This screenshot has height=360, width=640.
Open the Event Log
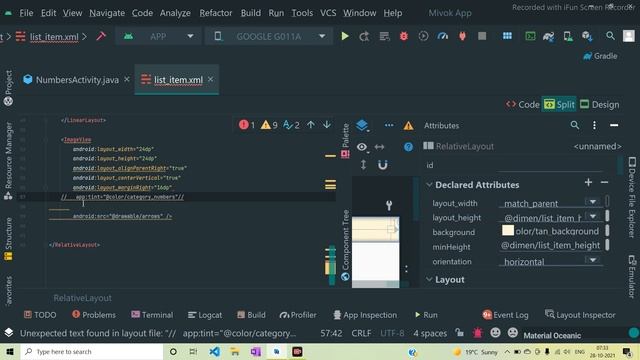pos(505,315)
